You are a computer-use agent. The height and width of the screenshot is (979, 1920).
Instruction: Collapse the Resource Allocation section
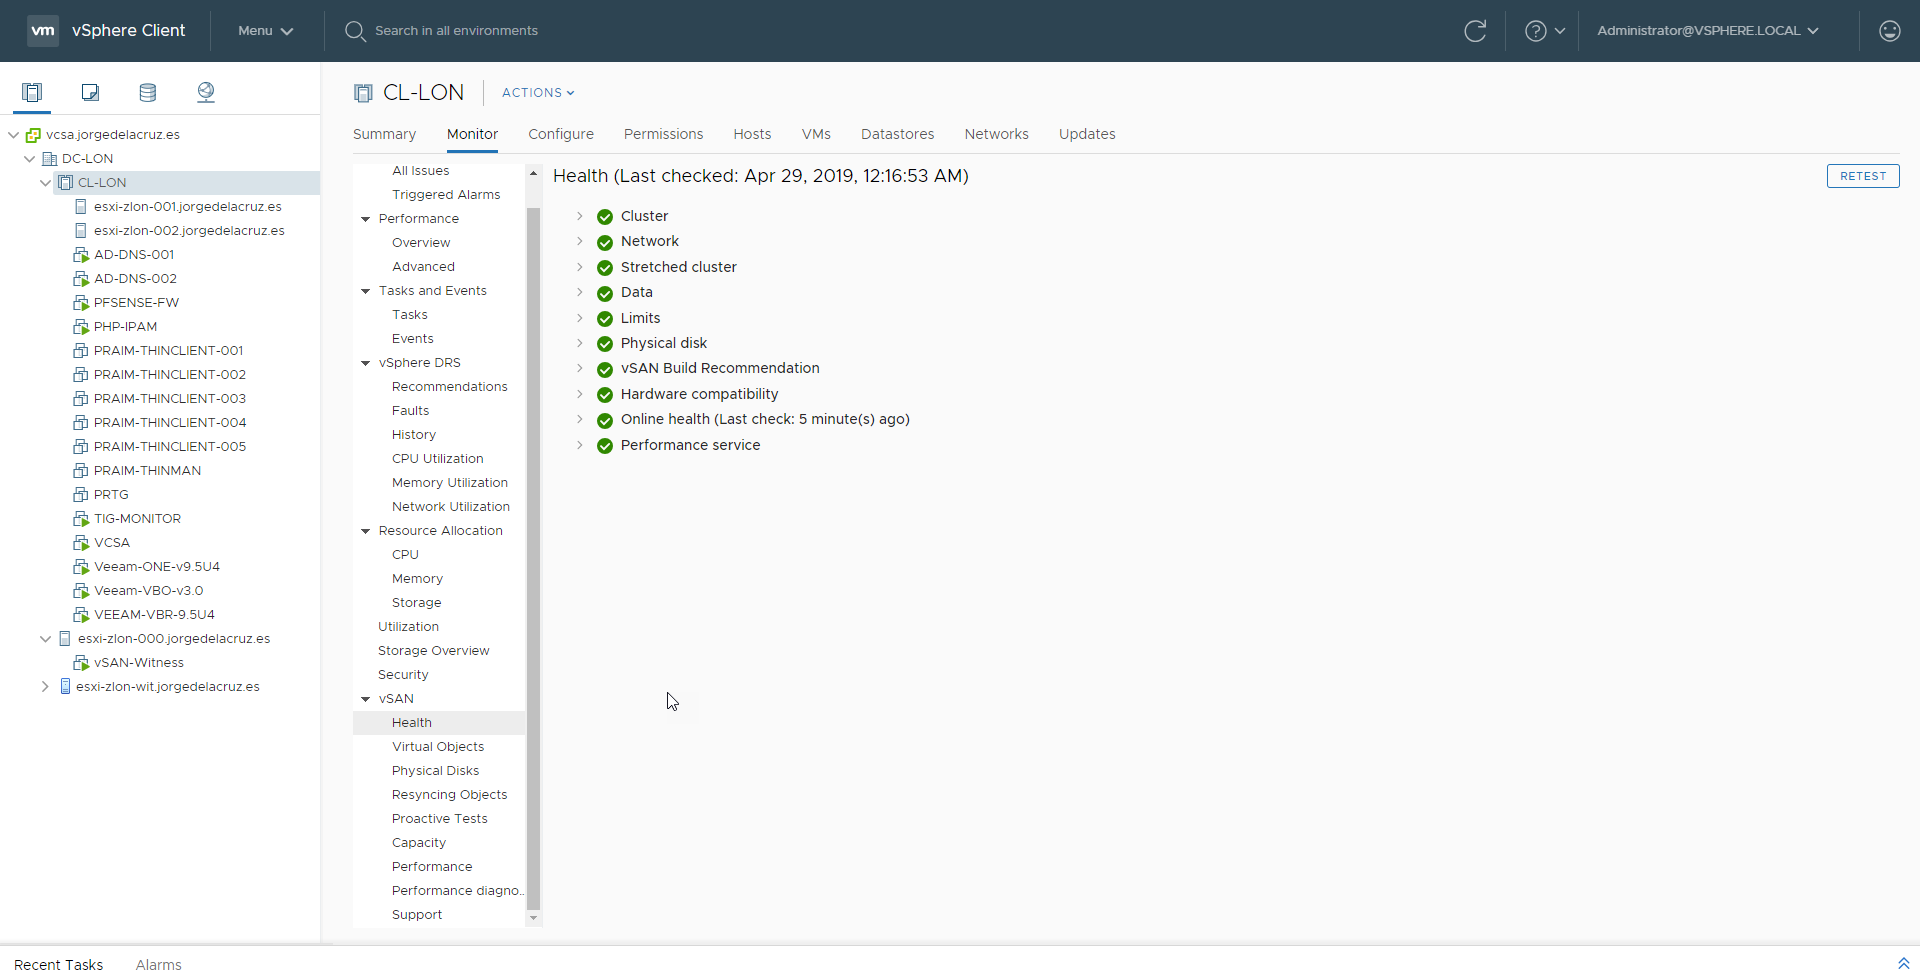tap(366, 531)
